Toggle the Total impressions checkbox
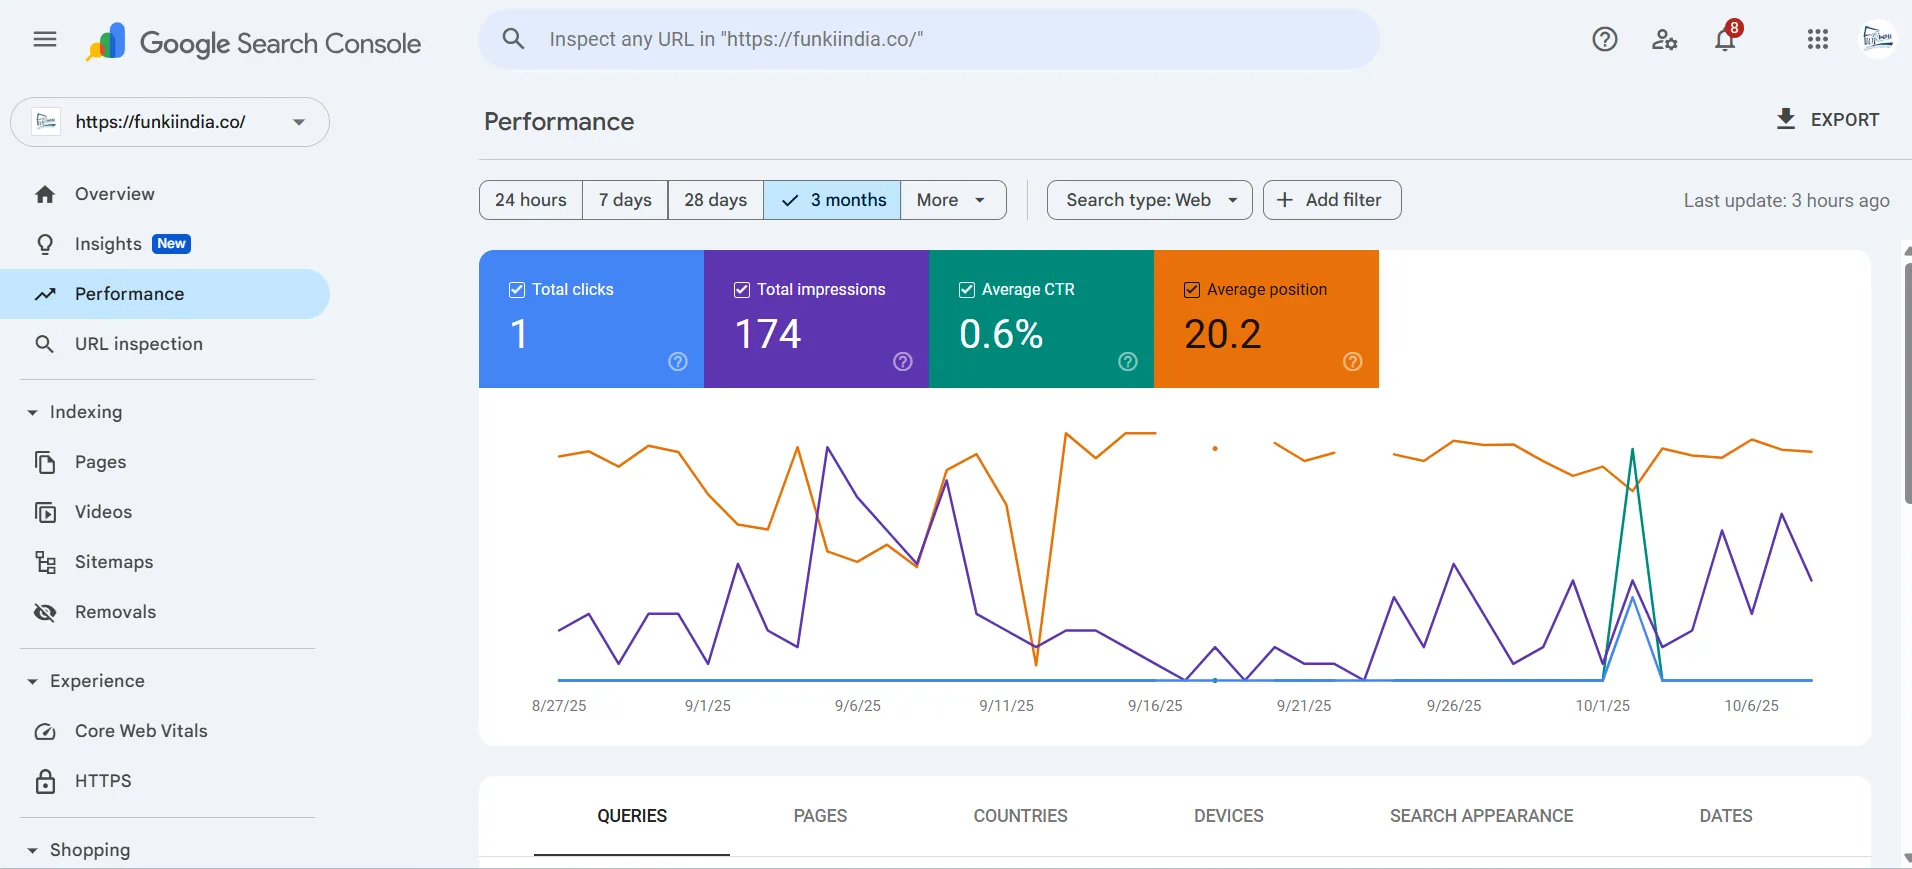1912x869 pixels. [x=742, y=290]
